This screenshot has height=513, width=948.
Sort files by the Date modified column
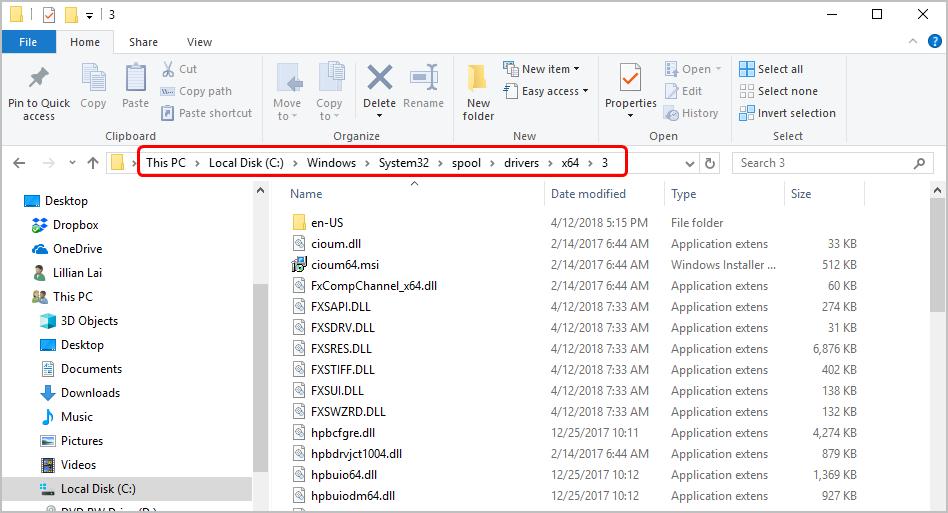(588, 194)
